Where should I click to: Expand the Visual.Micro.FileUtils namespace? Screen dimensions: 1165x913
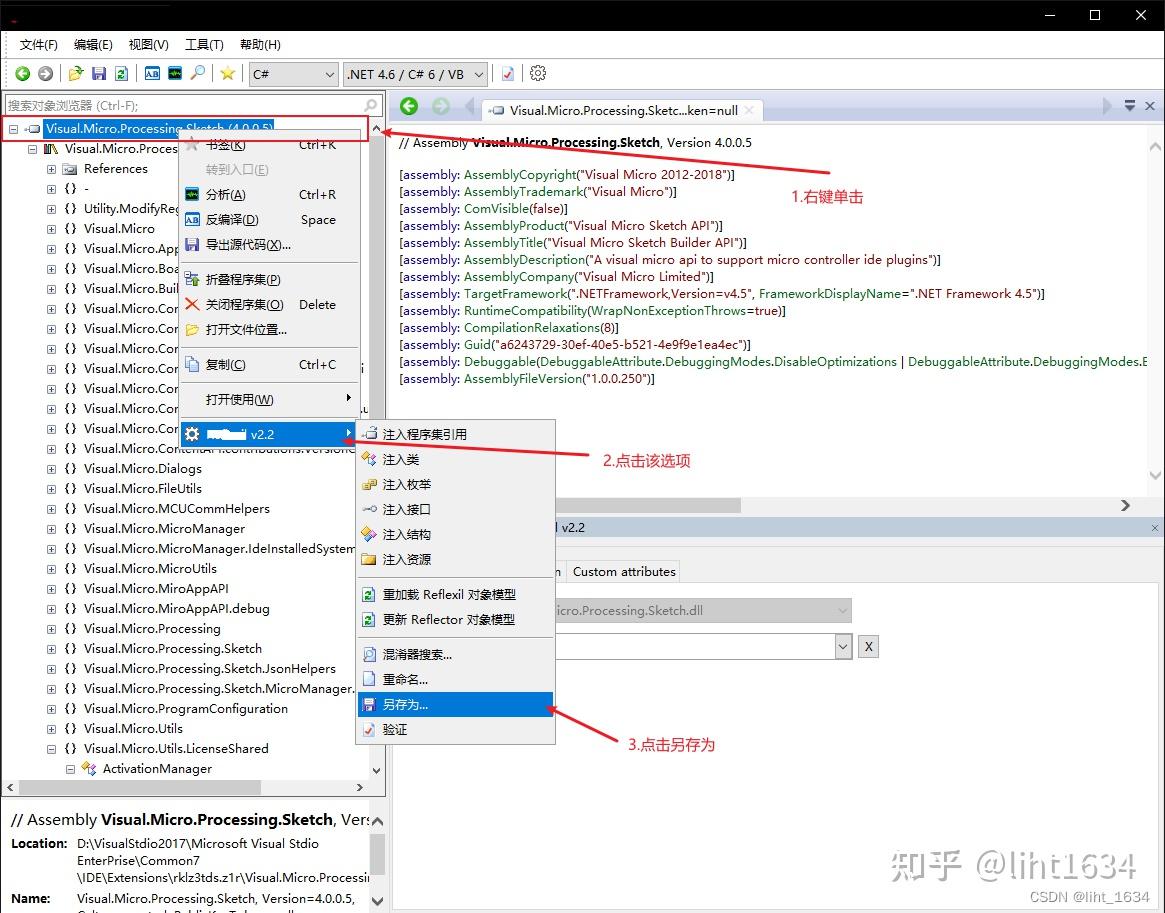click(51, 490)
